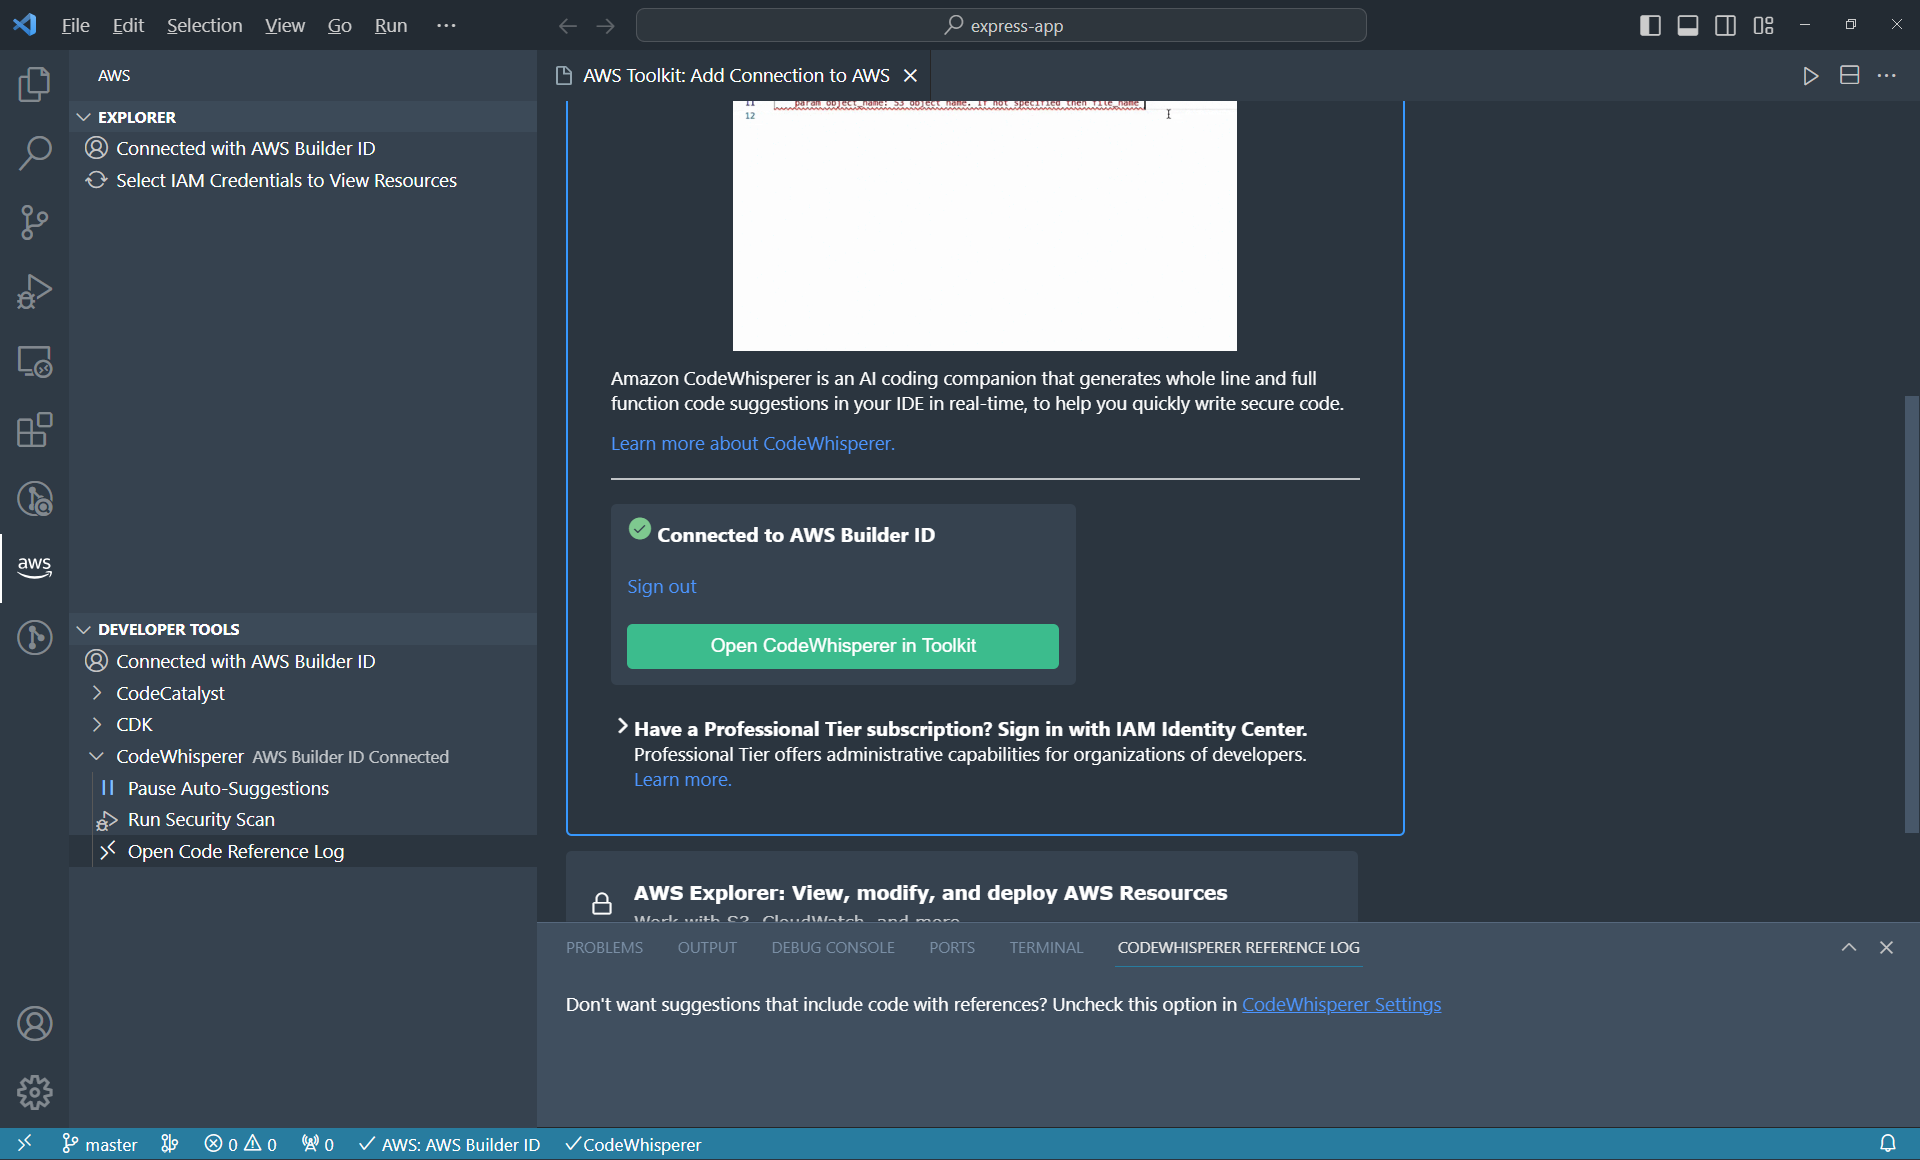Open the Remote Explorer icon in activity bar

(x=34, y=361)
